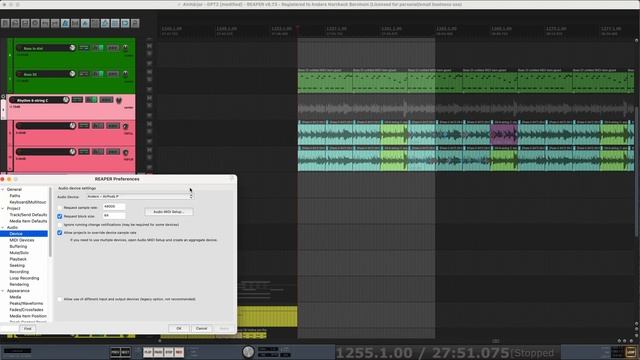This screenshot has height=360, width=640.
Task: Click the REC record transport button
Action: pyautogui.click(x=179, y=352)
